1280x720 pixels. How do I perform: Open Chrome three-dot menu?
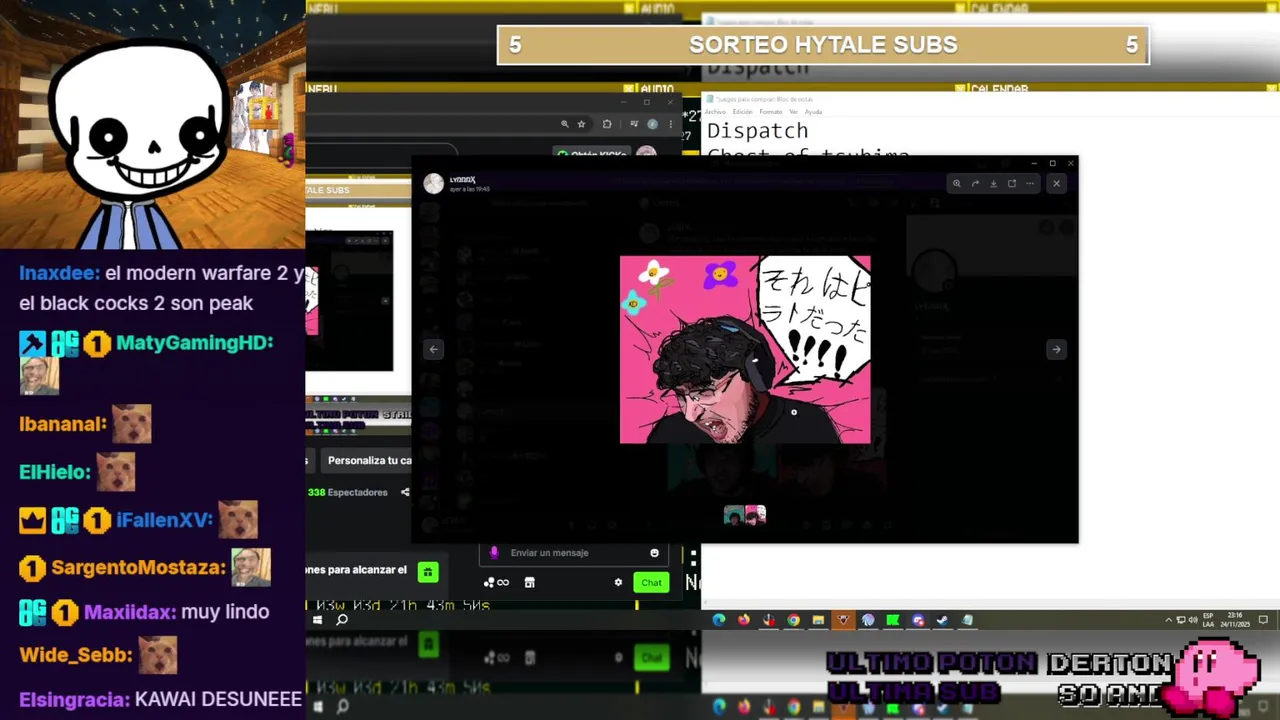[670, 124]
